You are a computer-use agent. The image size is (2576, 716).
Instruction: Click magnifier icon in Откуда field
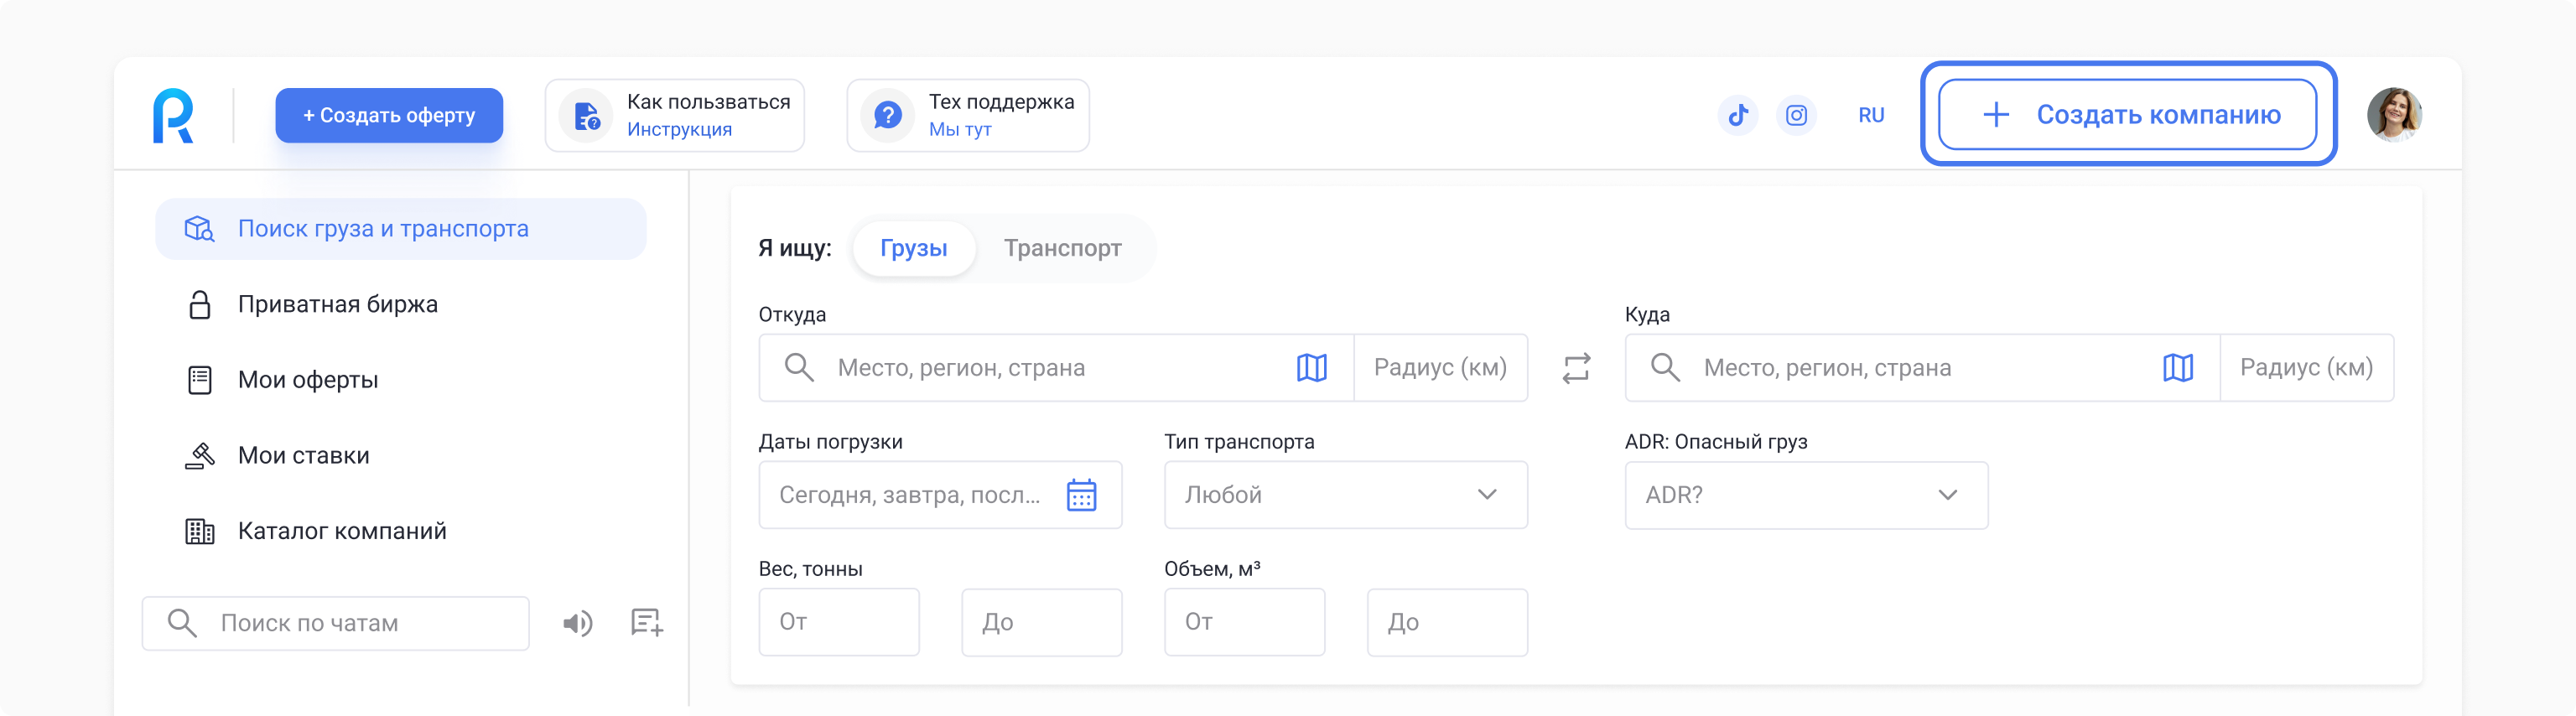coord(798,367)
